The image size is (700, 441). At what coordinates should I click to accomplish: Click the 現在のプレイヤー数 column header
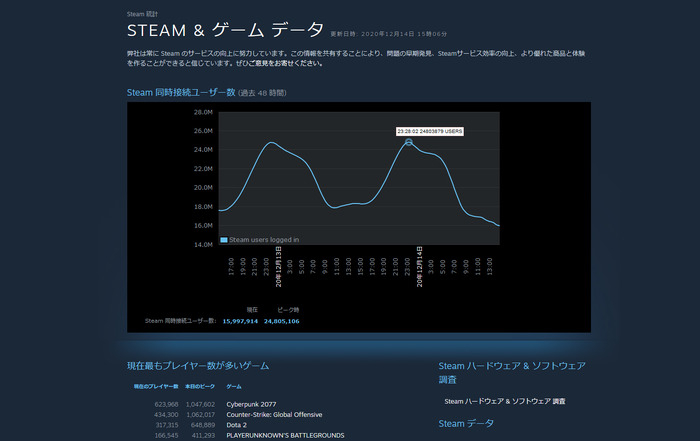tap(156, 387)
